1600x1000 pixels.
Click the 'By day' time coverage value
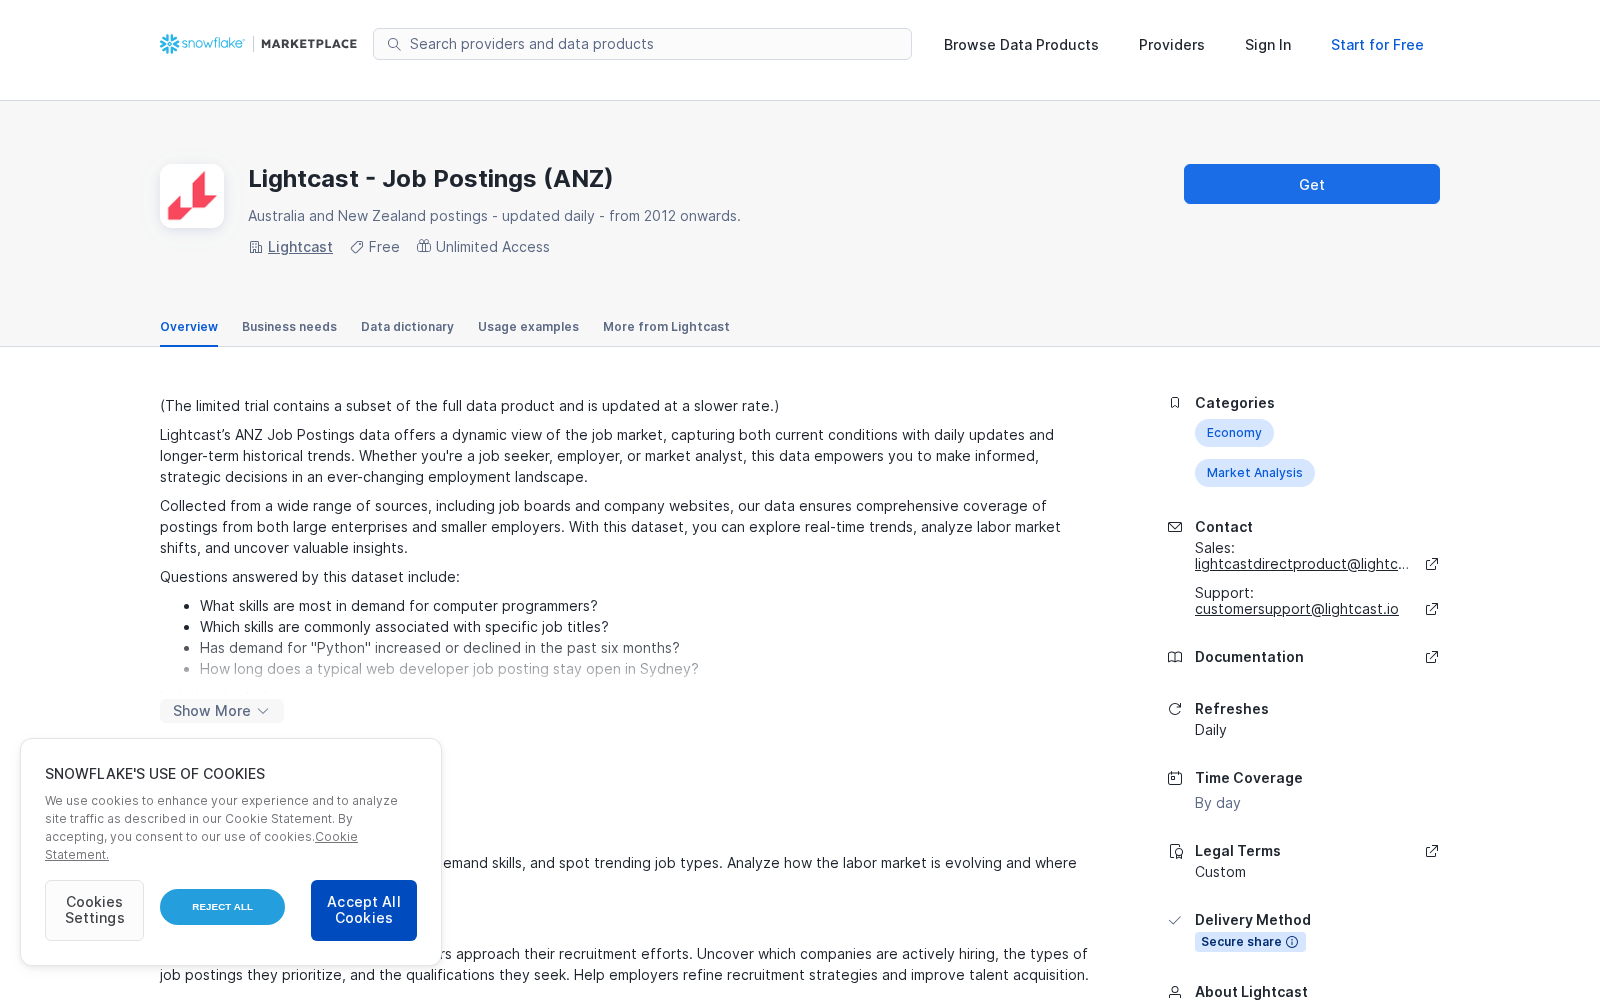[x=1218, y=803]
